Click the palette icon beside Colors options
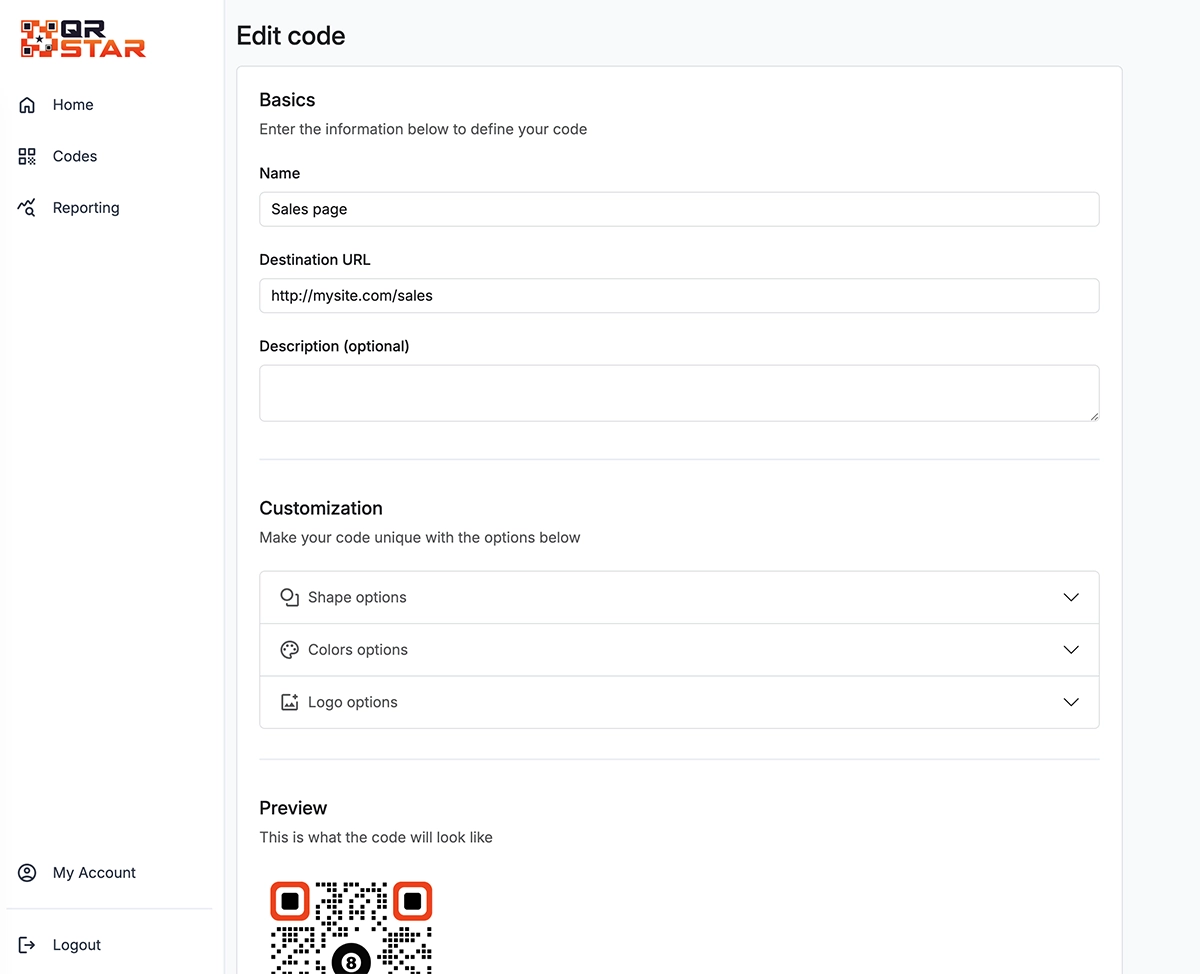This screenshot has width=1200, height=974. pos(289,649)
